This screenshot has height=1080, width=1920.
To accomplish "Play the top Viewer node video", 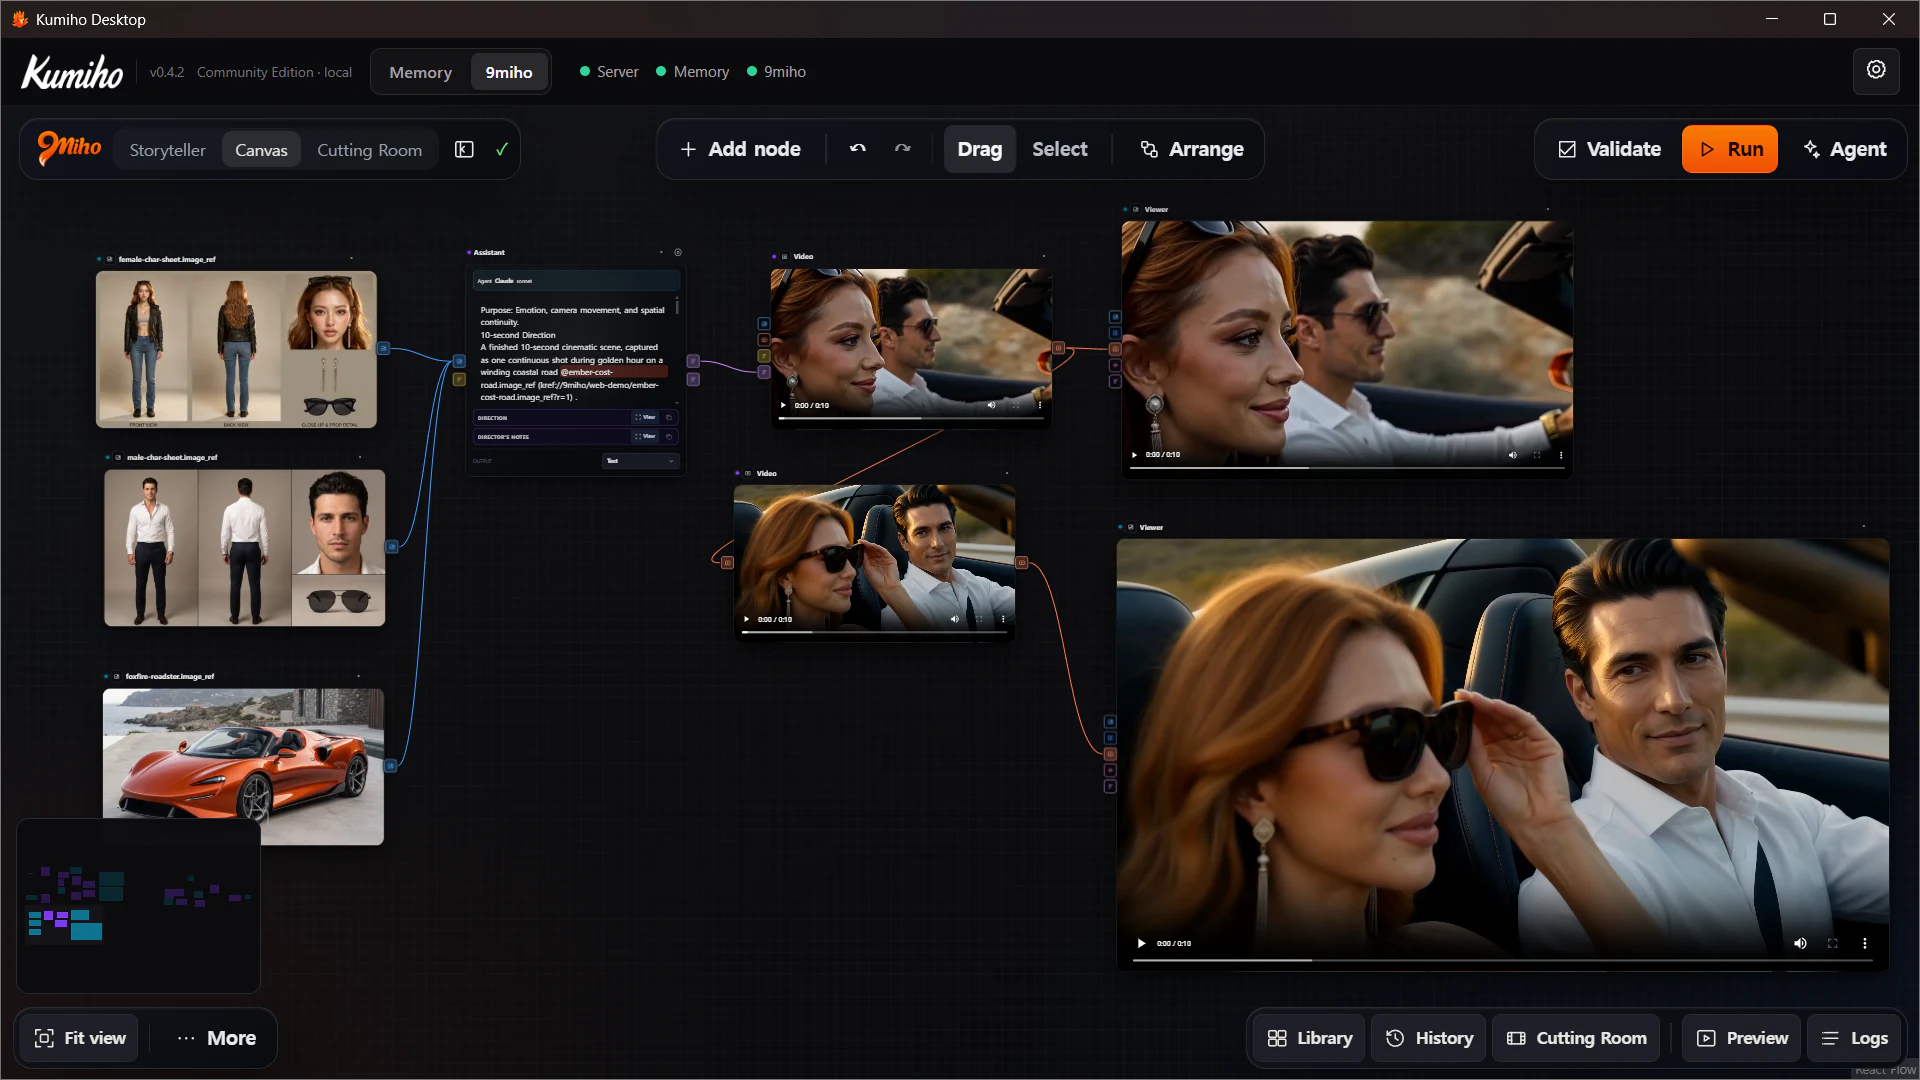I will coord(1134,455).
